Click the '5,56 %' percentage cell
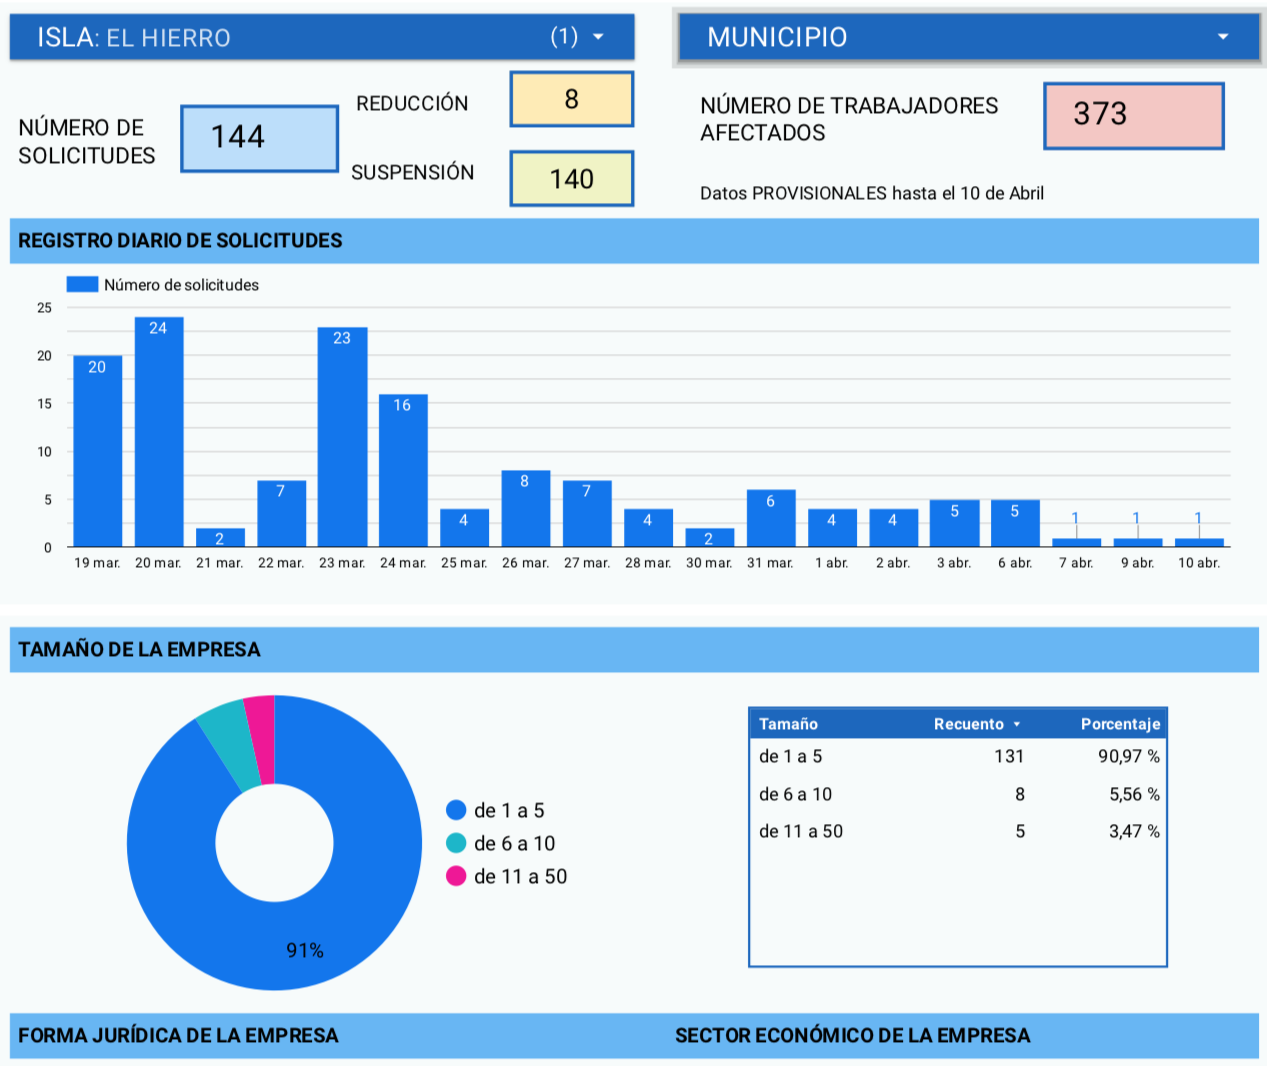This screenshot has height=1066, width=1267. (1134, 794)
